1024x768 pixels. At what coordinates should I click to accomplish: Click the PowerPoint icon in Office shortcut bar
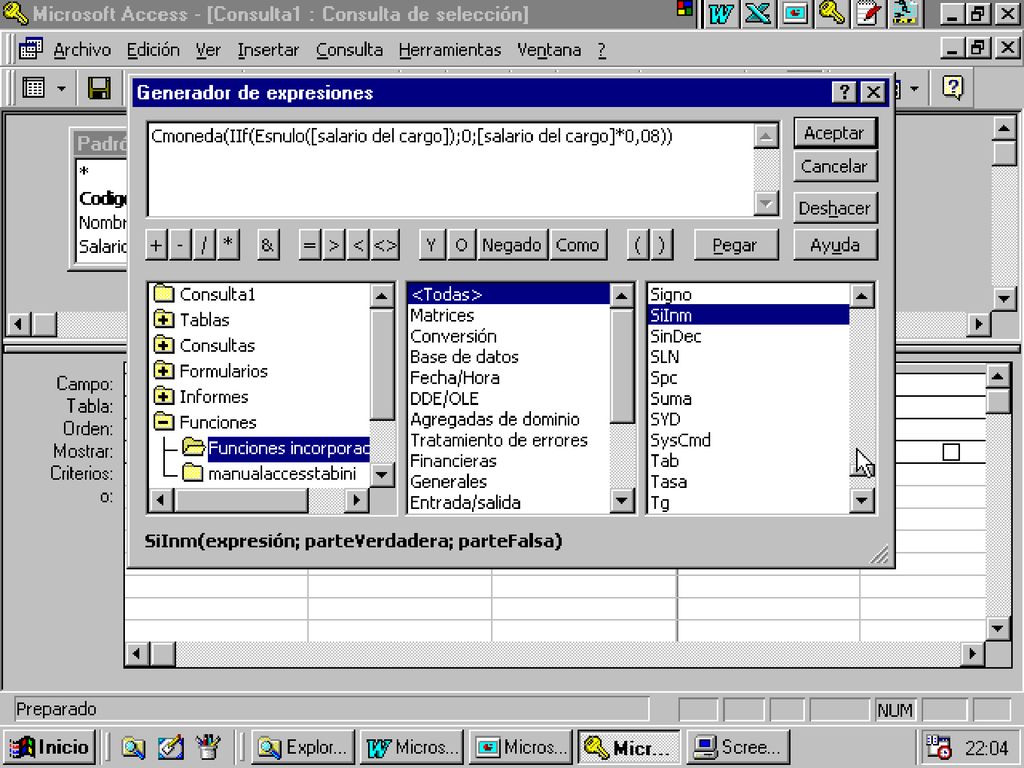point(795,14)
